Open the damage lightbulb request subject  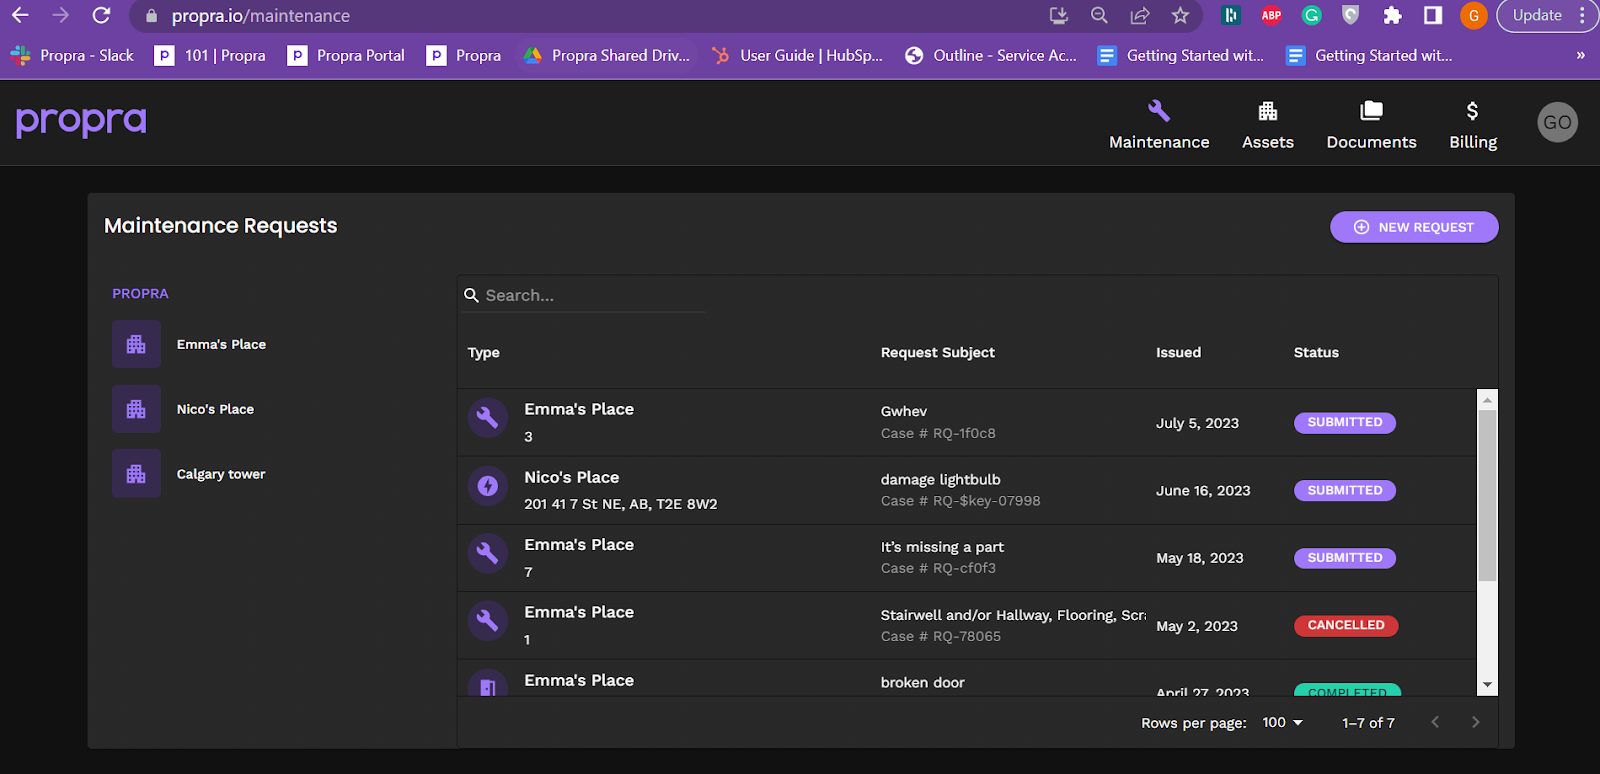coord(940,479)
